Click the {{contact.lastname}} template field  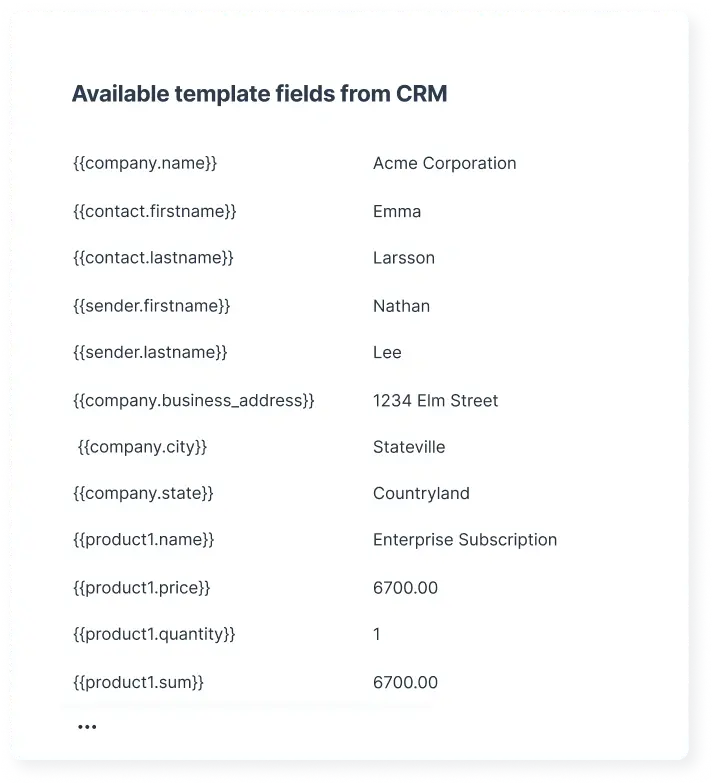pyautogui.click(x=153, y=258)
